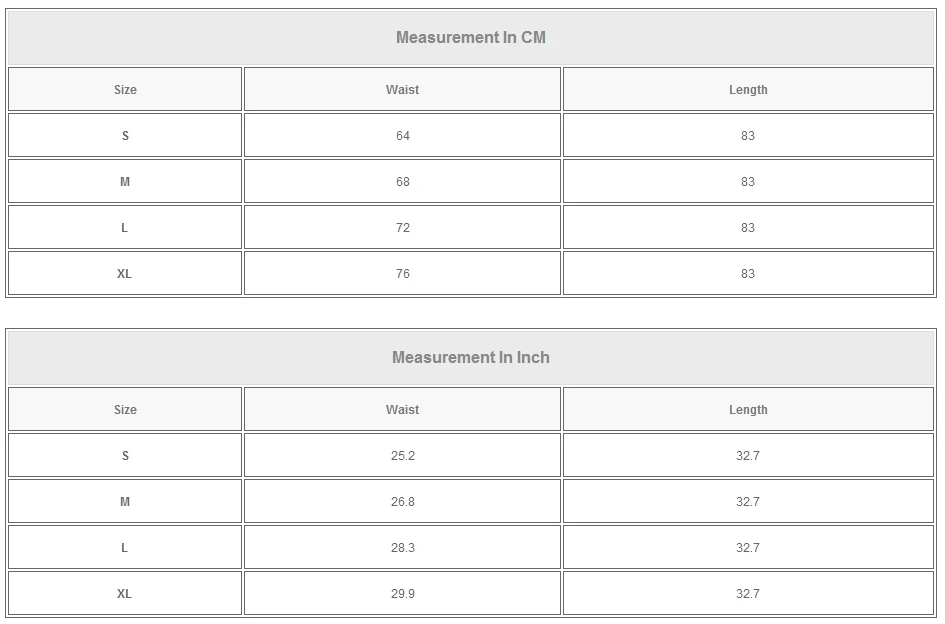Click waist value 64 for size S
The height and width of the screenshot is (624, 945).
[x=402, y=136]
